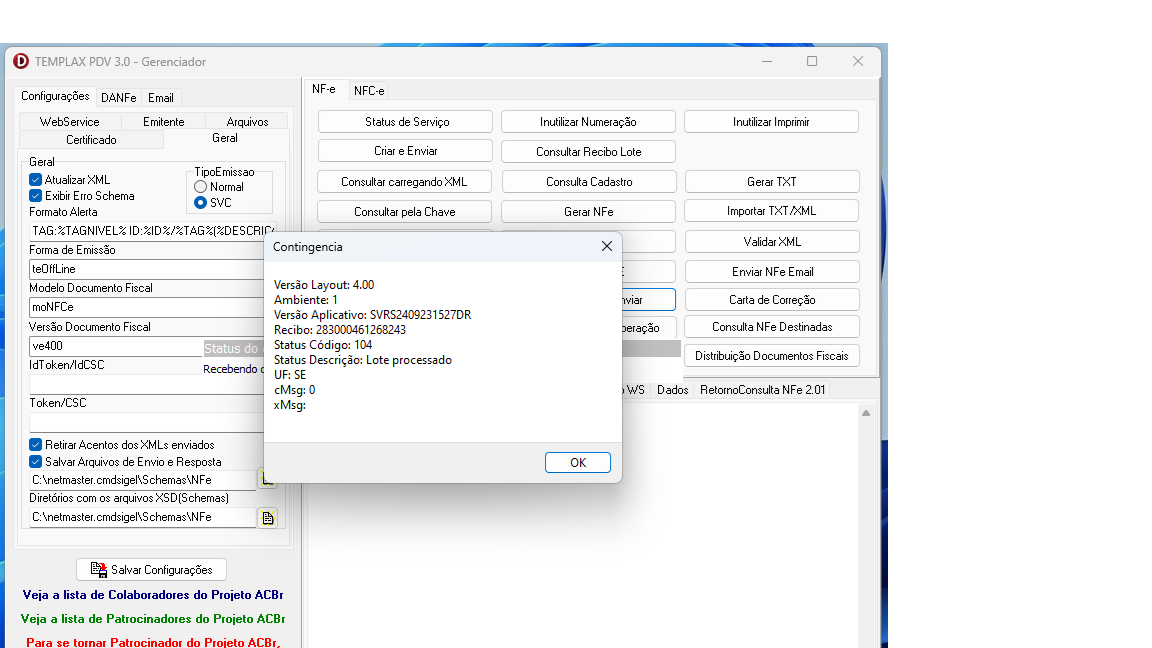Open Patrocinadores do Projeto ACBr link
Image resolution: width=1152 pixels, height=648 pixels.
pos(153,619)
